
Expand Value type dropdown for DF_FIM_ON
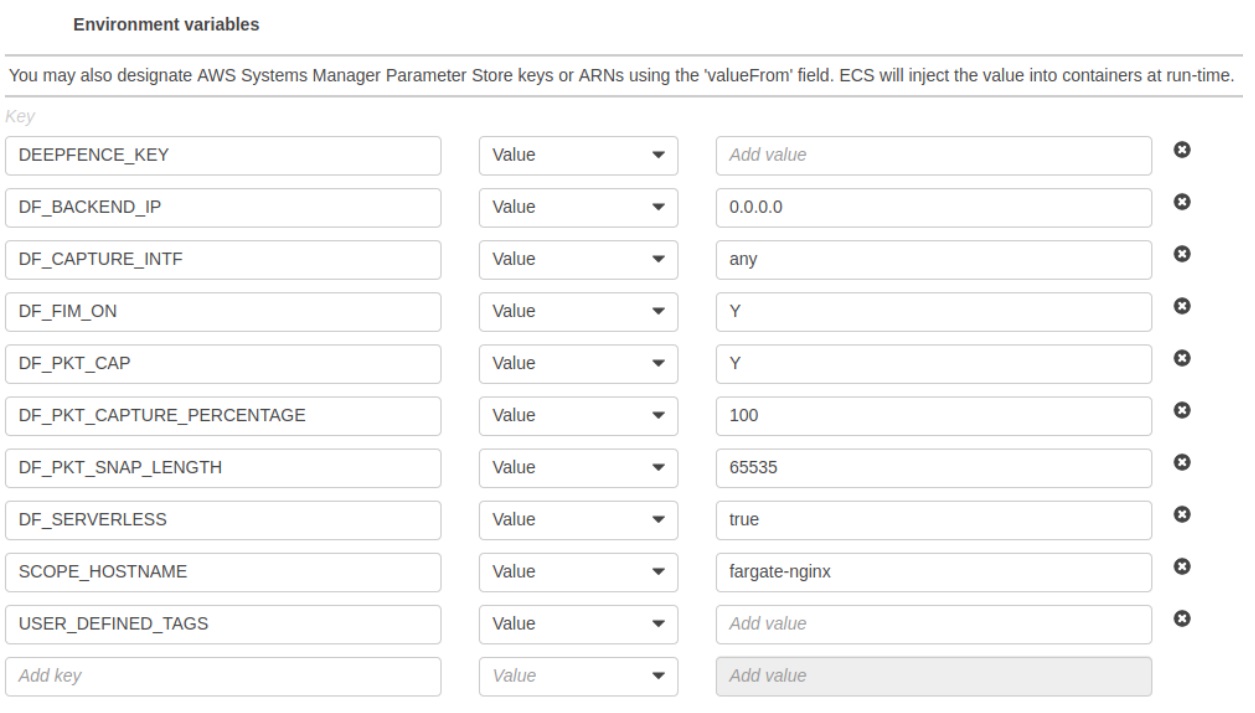click(x=578, y=312)
